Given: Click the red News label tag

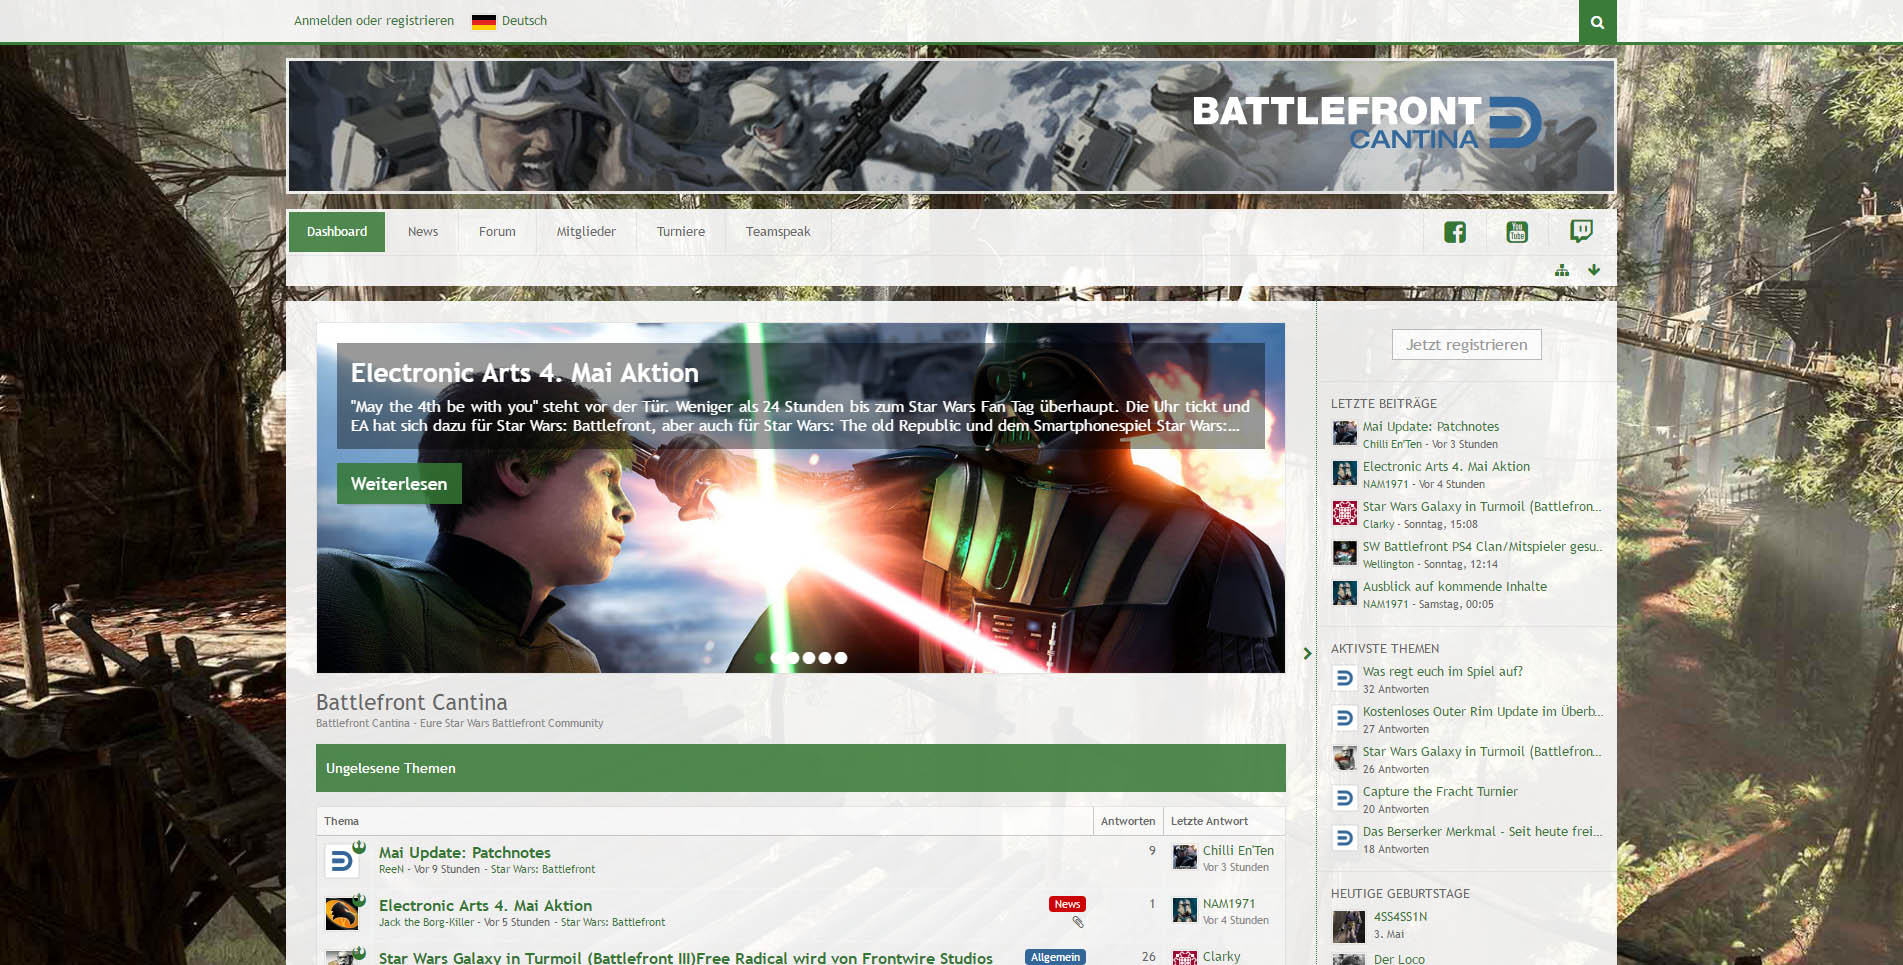Looking at the screenshot, I should 1067,904.
